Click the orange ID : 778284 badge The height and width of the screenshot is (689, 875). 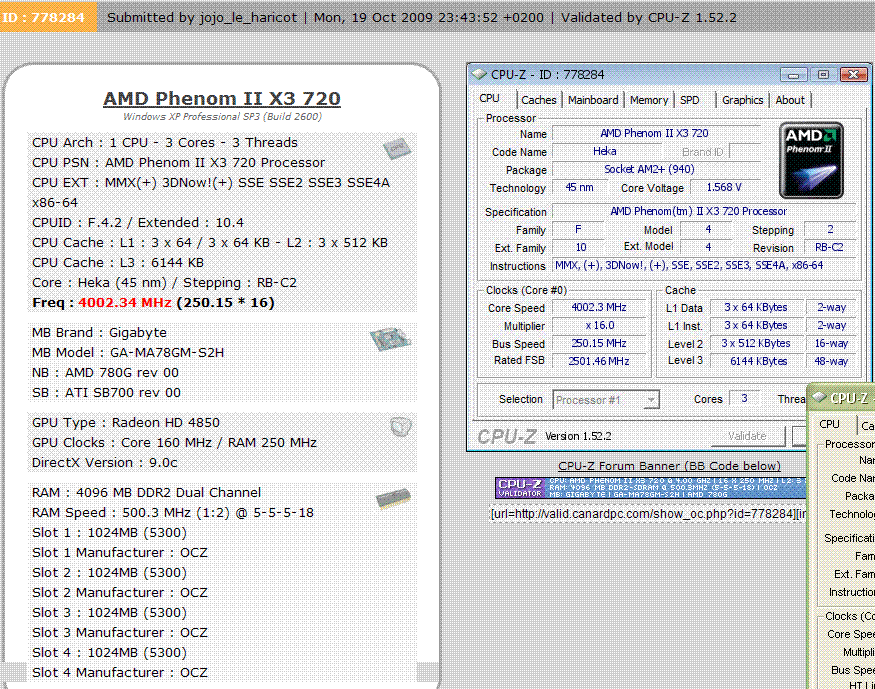(48, 17)
